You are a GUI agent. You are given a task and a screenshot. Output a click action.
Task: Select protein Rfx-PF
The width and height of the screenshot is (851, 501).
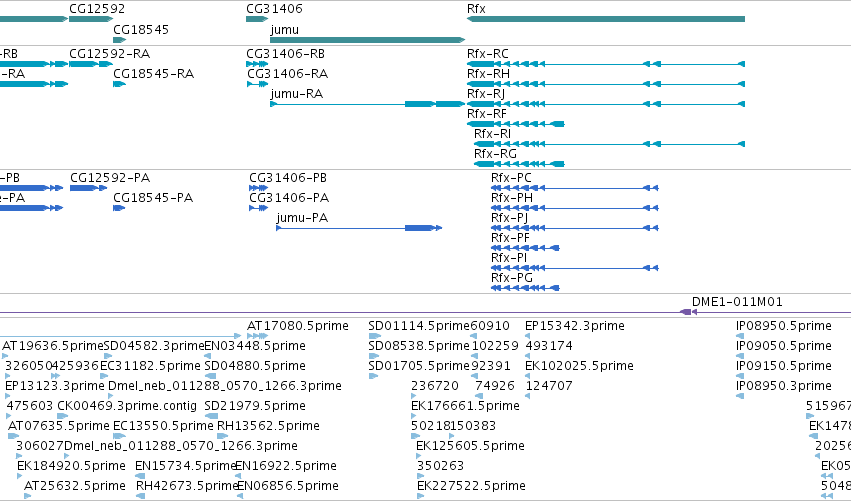pos(510,238)
